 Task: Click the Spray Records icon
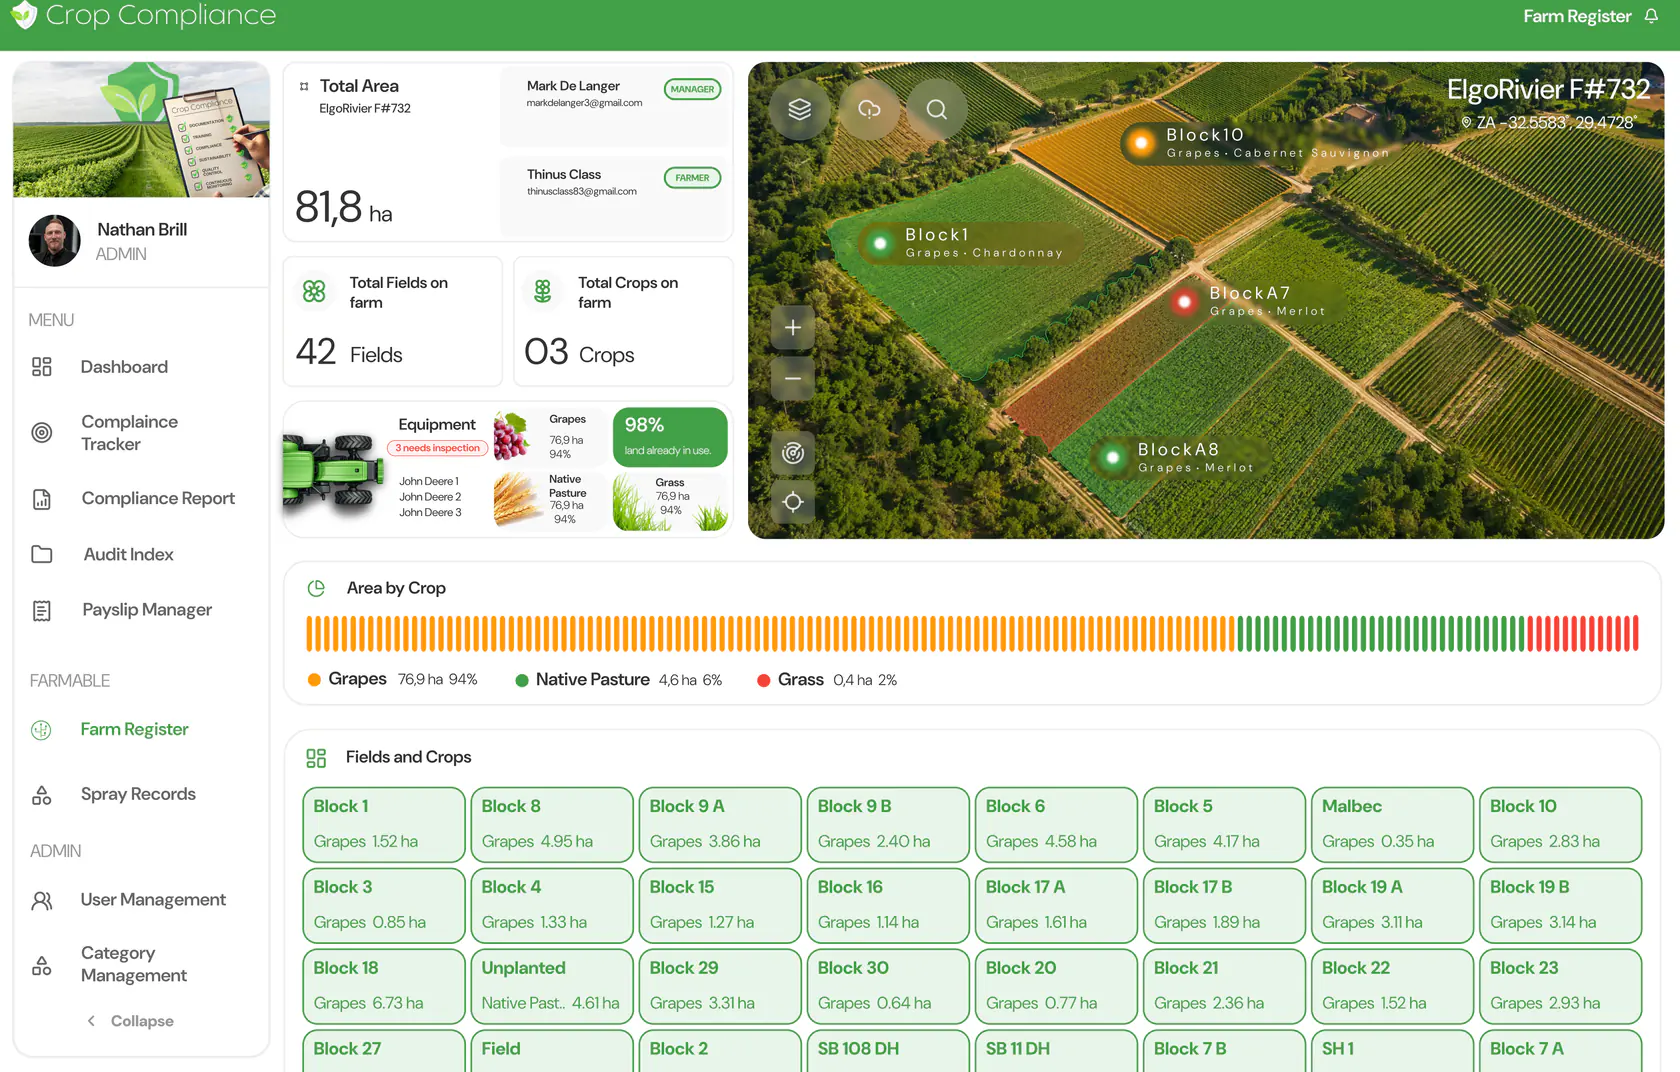(42, 795)
